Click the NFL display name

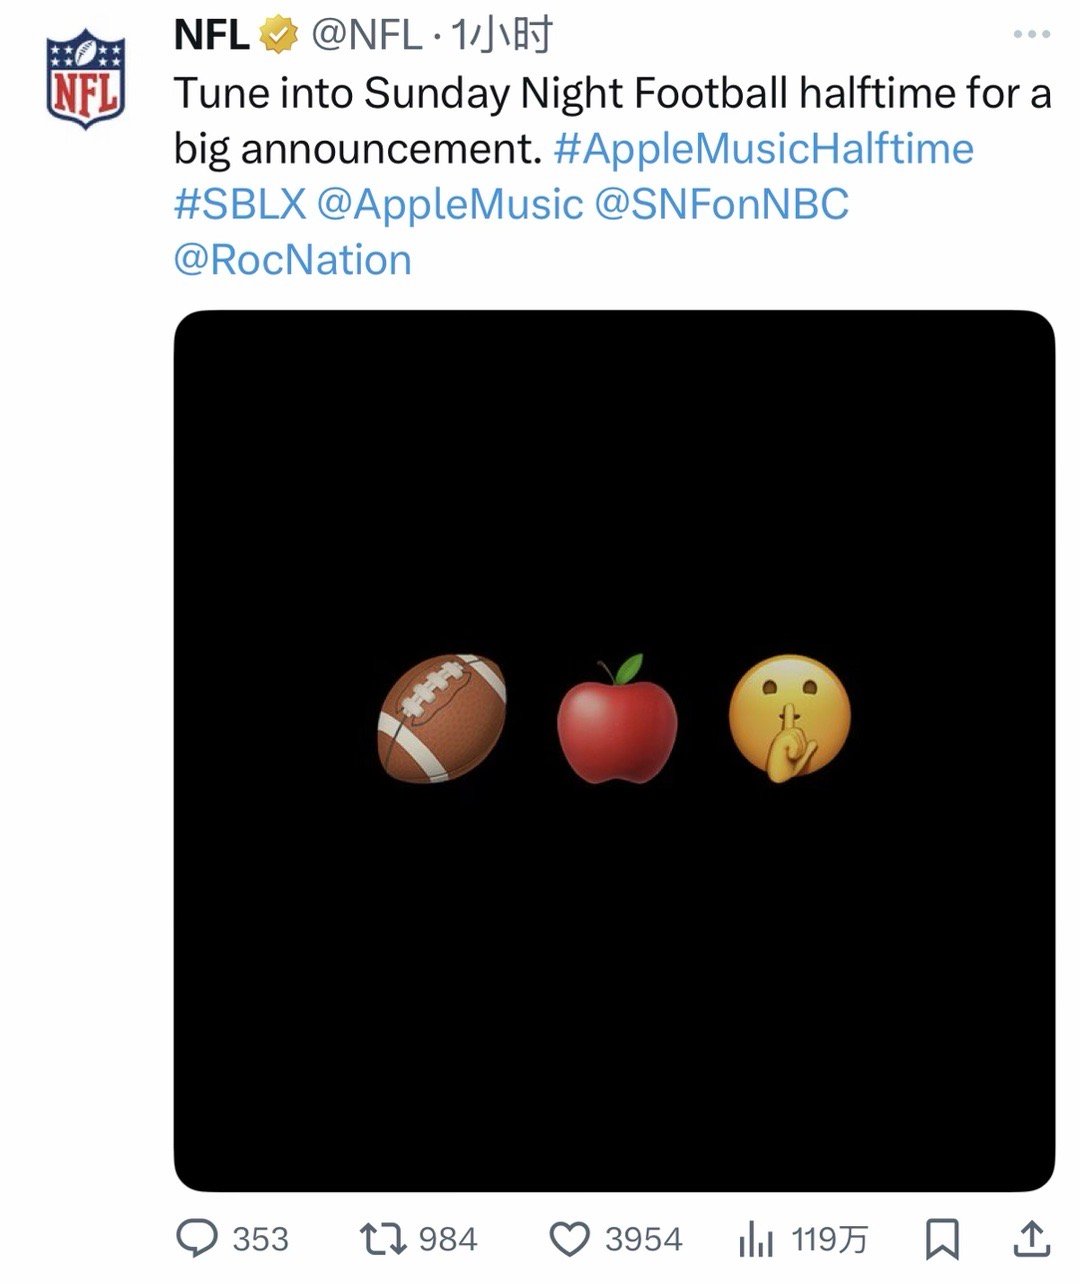click(x=211, y=36)
